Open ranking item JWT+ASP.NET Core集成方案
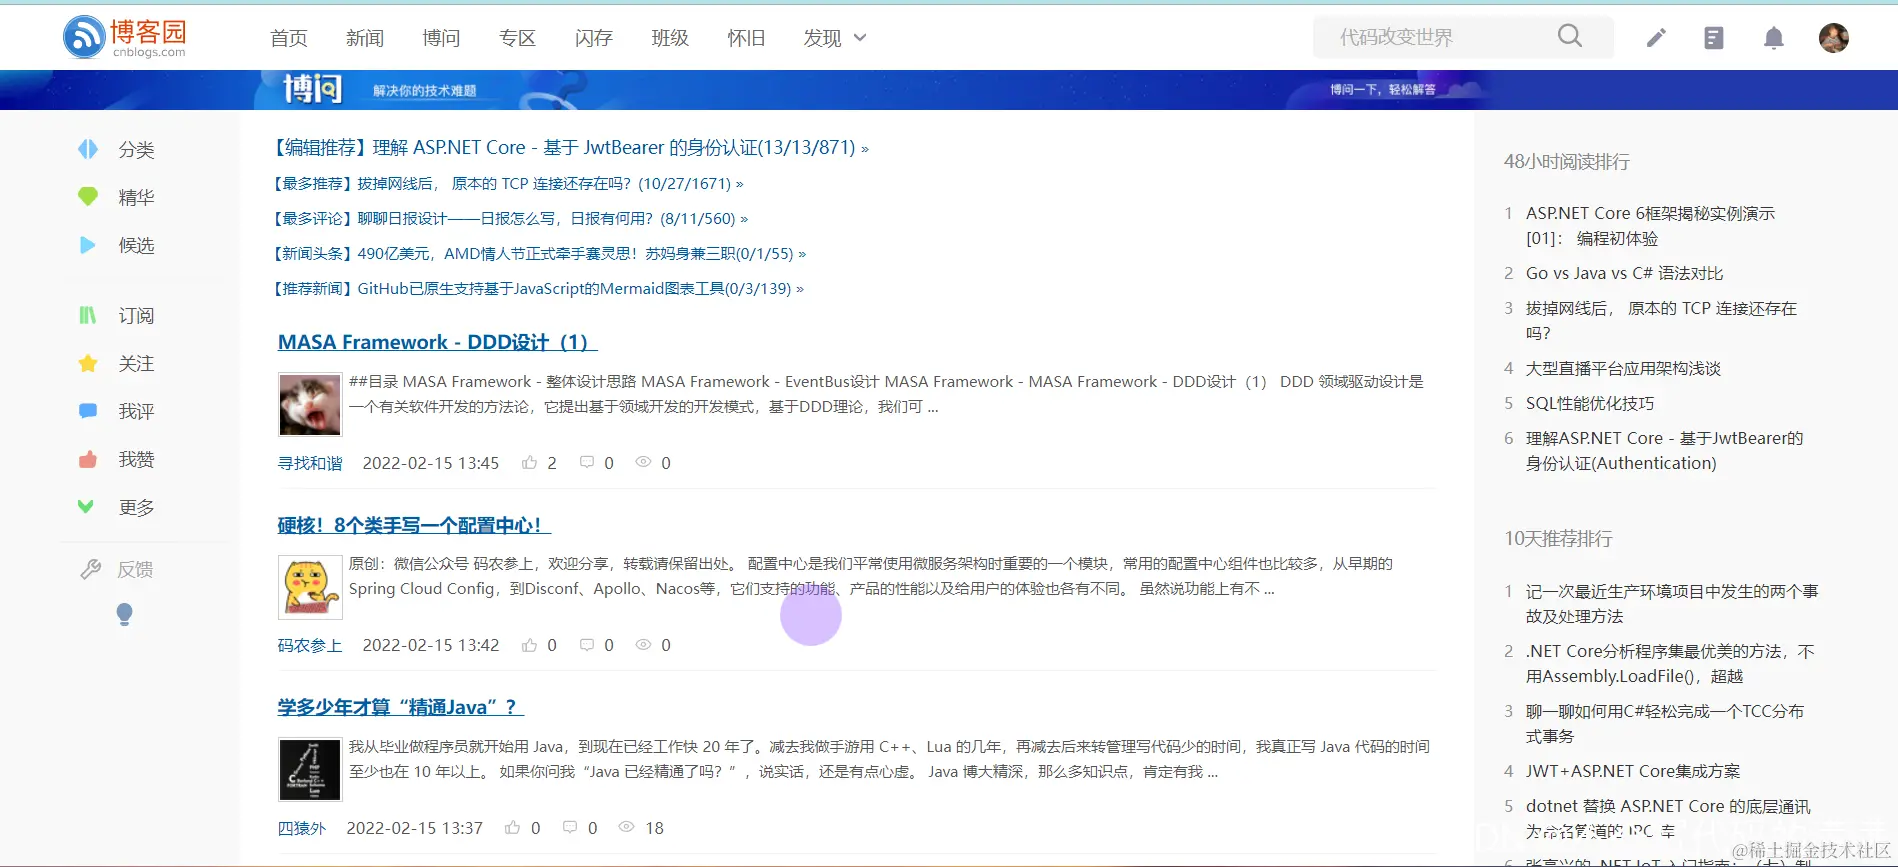 [x=1633, y=771]
